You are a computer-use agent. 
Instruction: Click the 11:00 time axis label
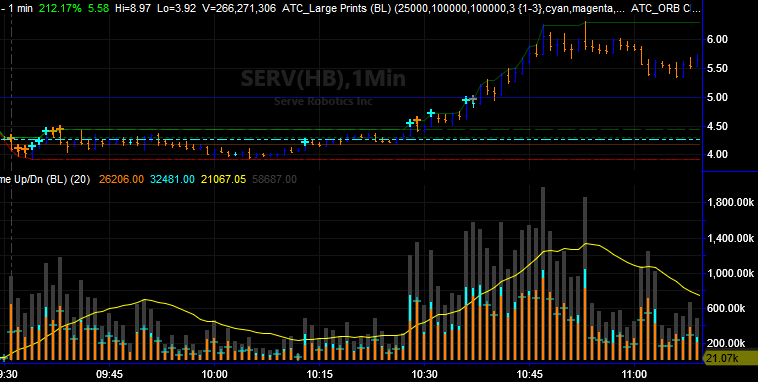click(x=634, y=374)
